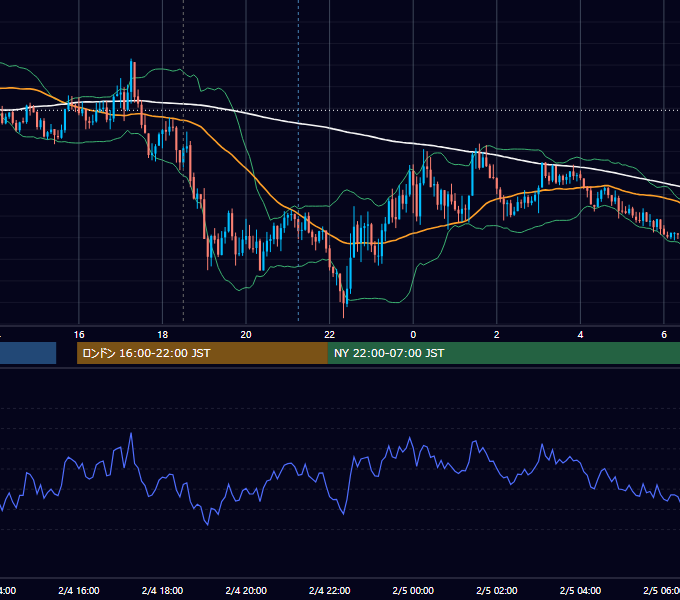Click the '2/5 04:00' label on the indicator axis
Screen dimensions: 680x600
pyautogui.click(x=580, y=591)
